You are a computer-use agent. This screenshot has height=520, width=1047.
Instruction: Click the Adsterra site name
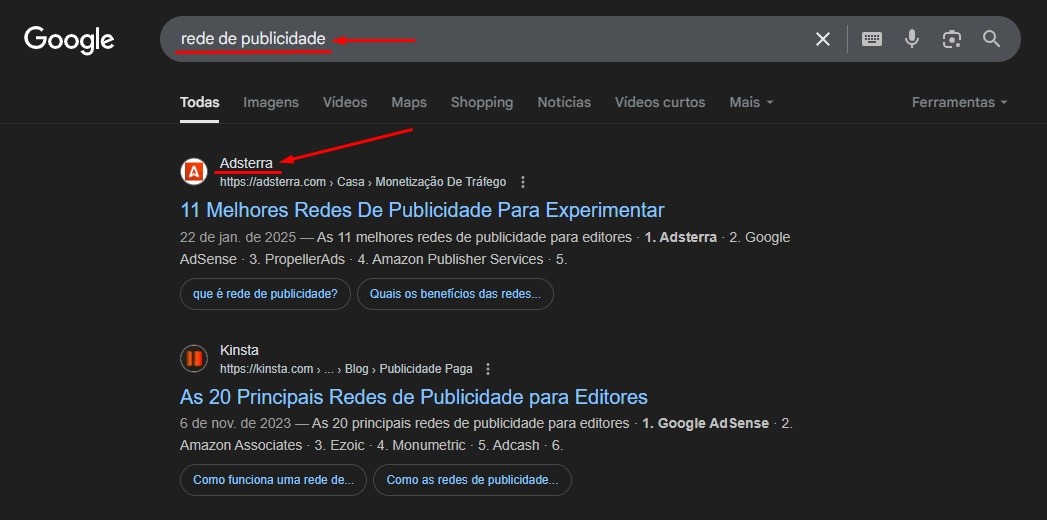[x=246, y=163]
